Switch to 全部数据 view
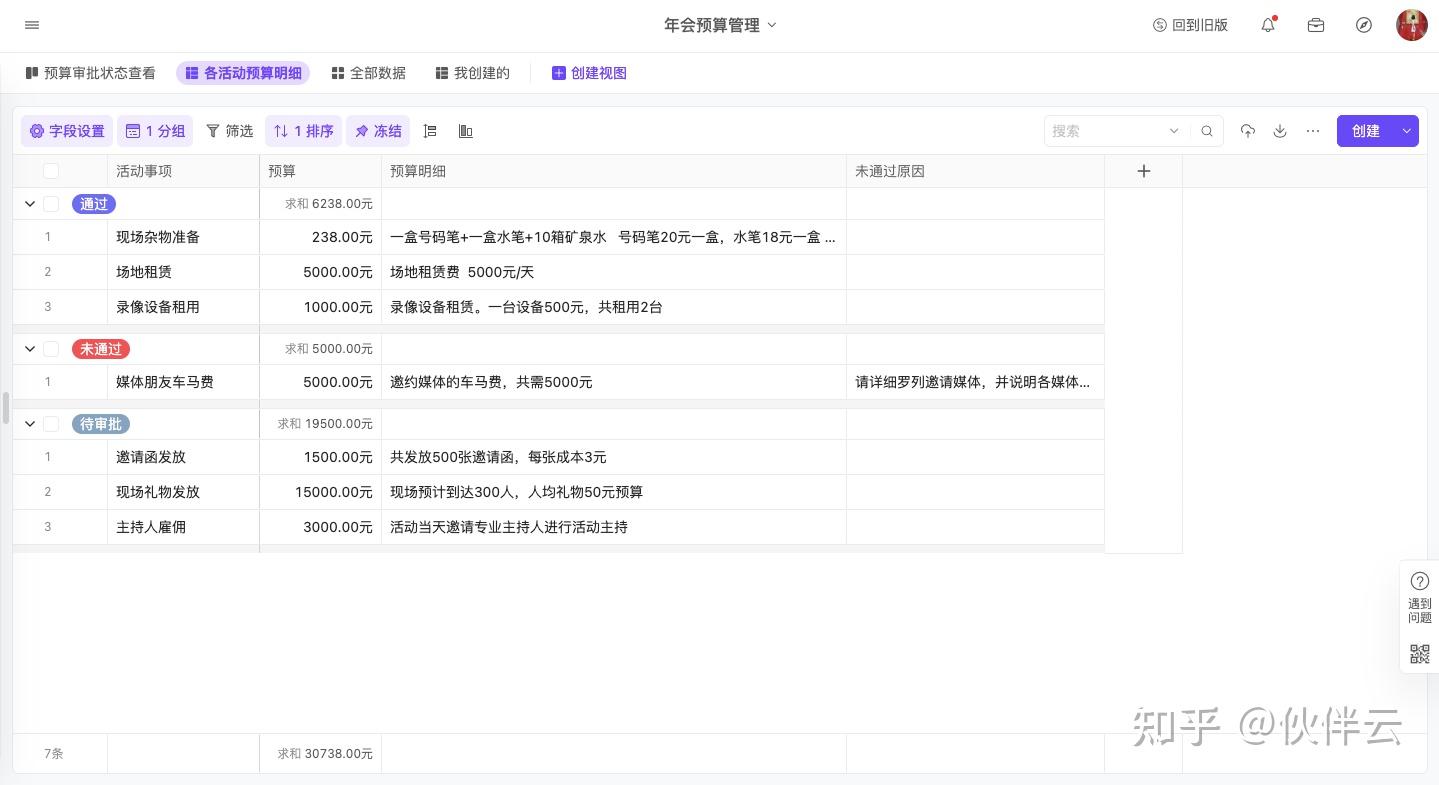Viewport: 1439px width, 785px height. point(368,73)
